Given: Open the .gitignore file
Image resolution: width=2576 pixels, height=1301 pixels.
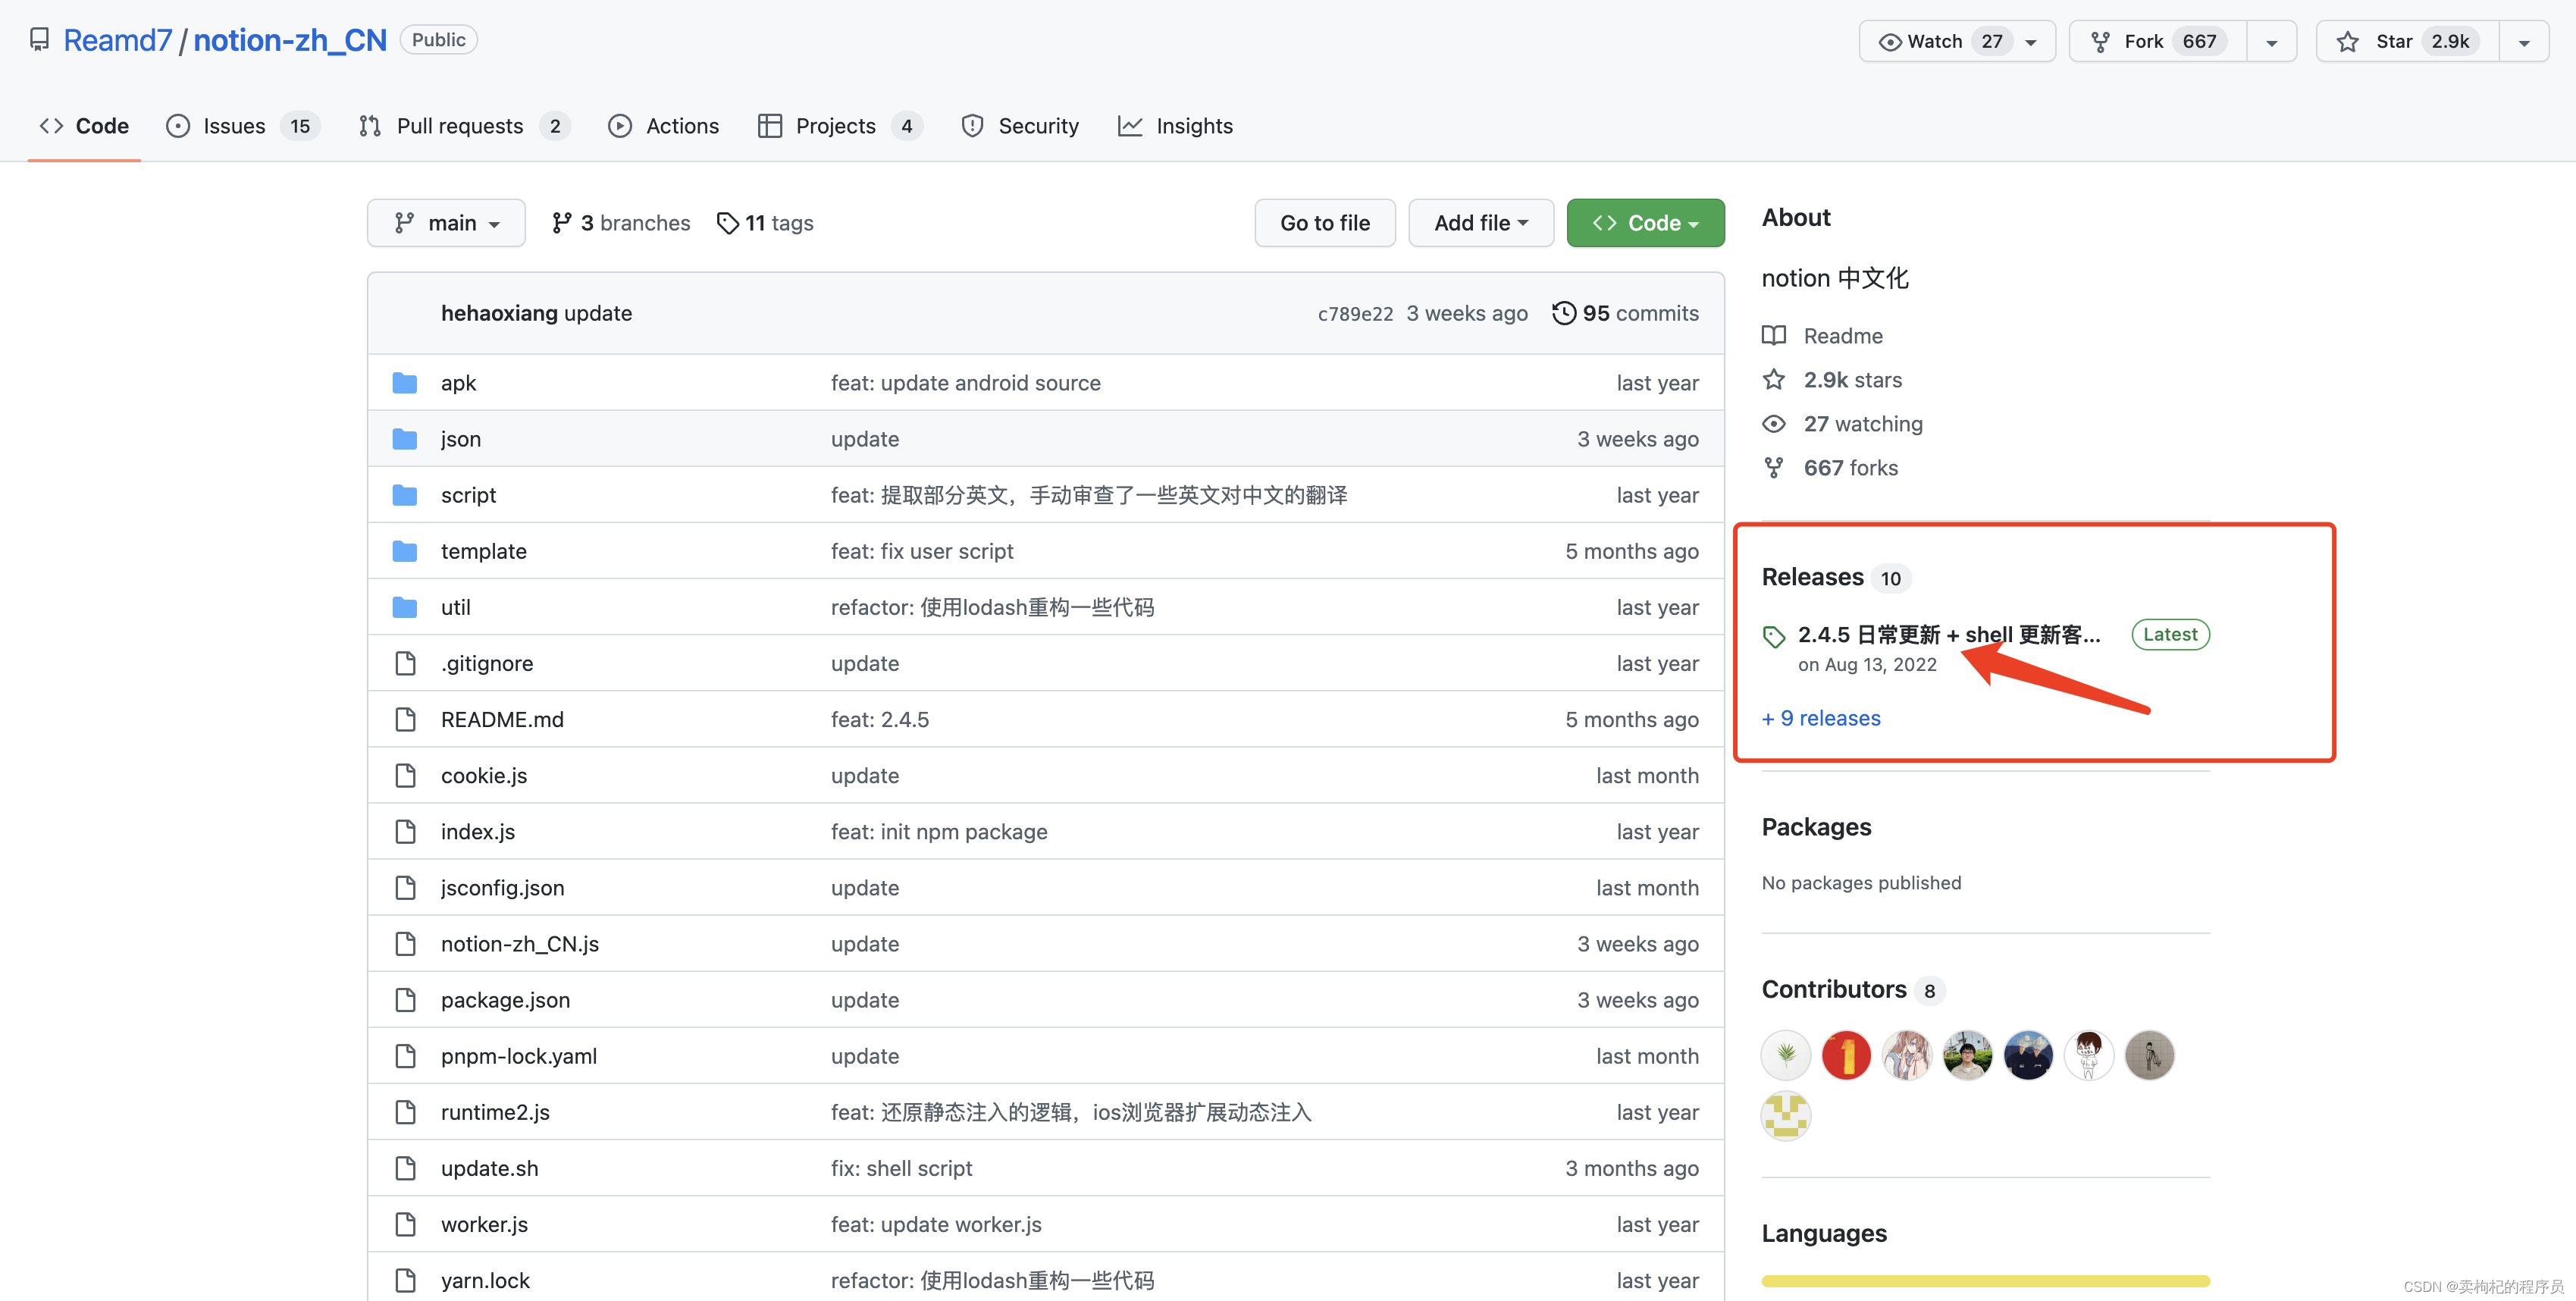Looking at the screenshot, I should (487, 664).
